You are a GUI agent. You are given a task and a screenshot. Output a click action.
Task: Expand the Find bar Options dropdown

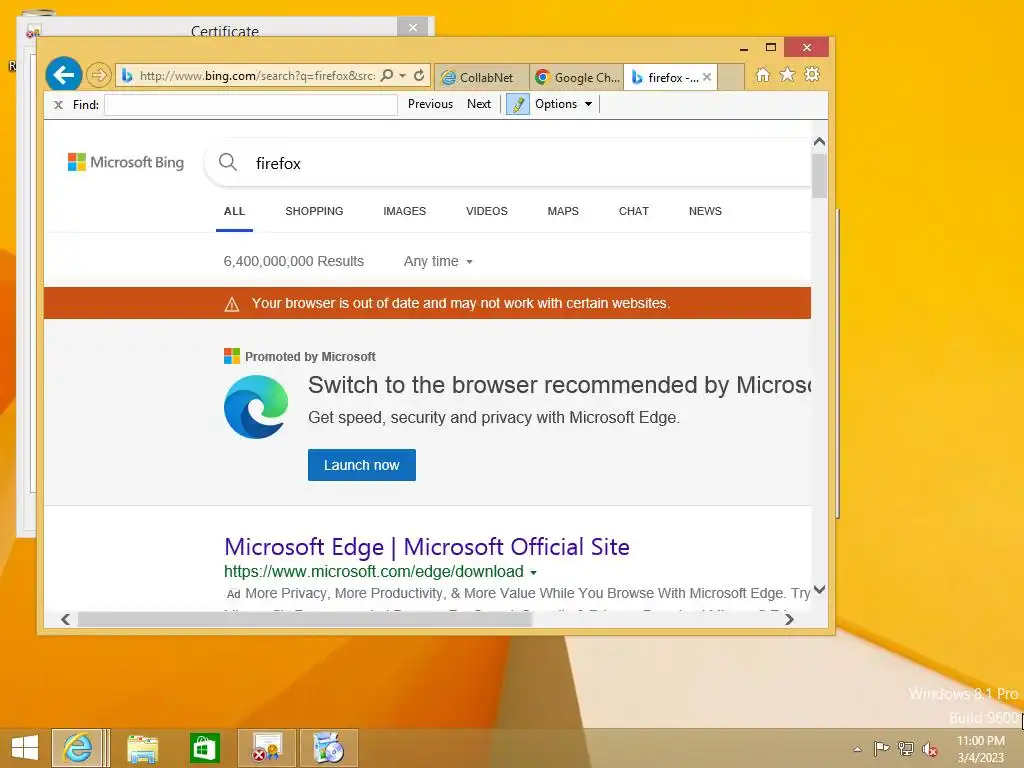point(563,104)
